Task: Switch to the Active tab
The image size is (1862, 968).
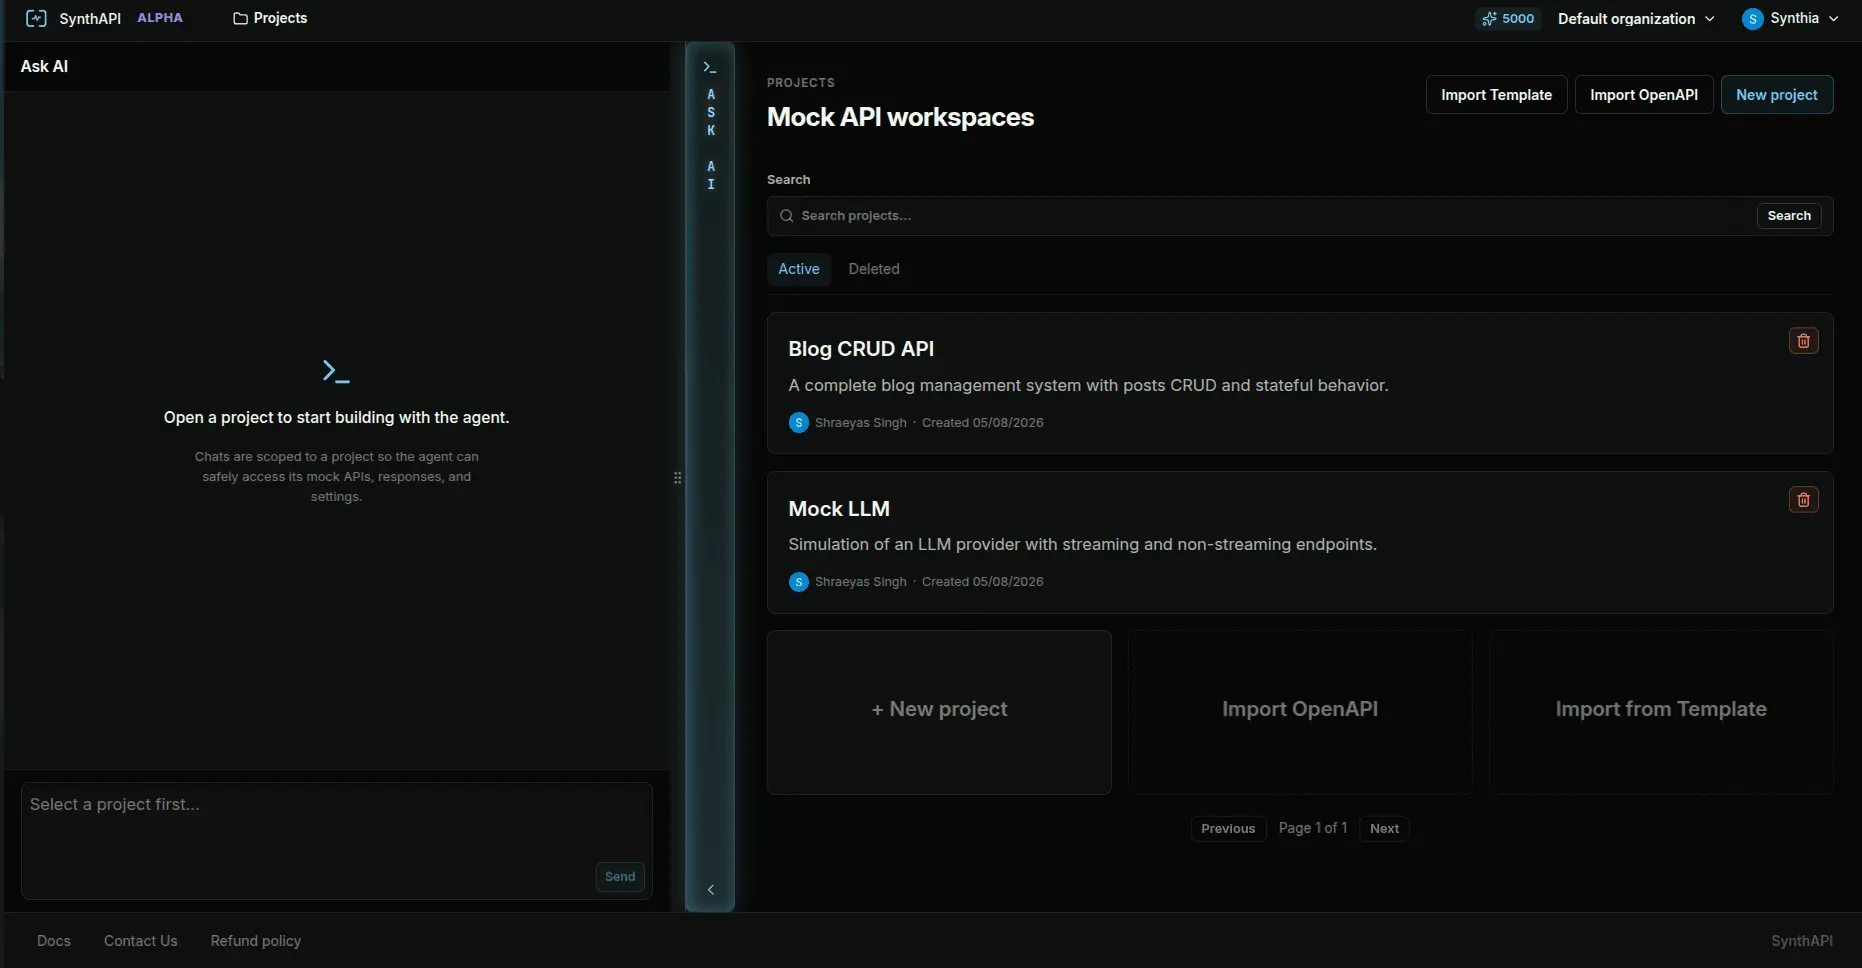Action: (x=799, y=269)
